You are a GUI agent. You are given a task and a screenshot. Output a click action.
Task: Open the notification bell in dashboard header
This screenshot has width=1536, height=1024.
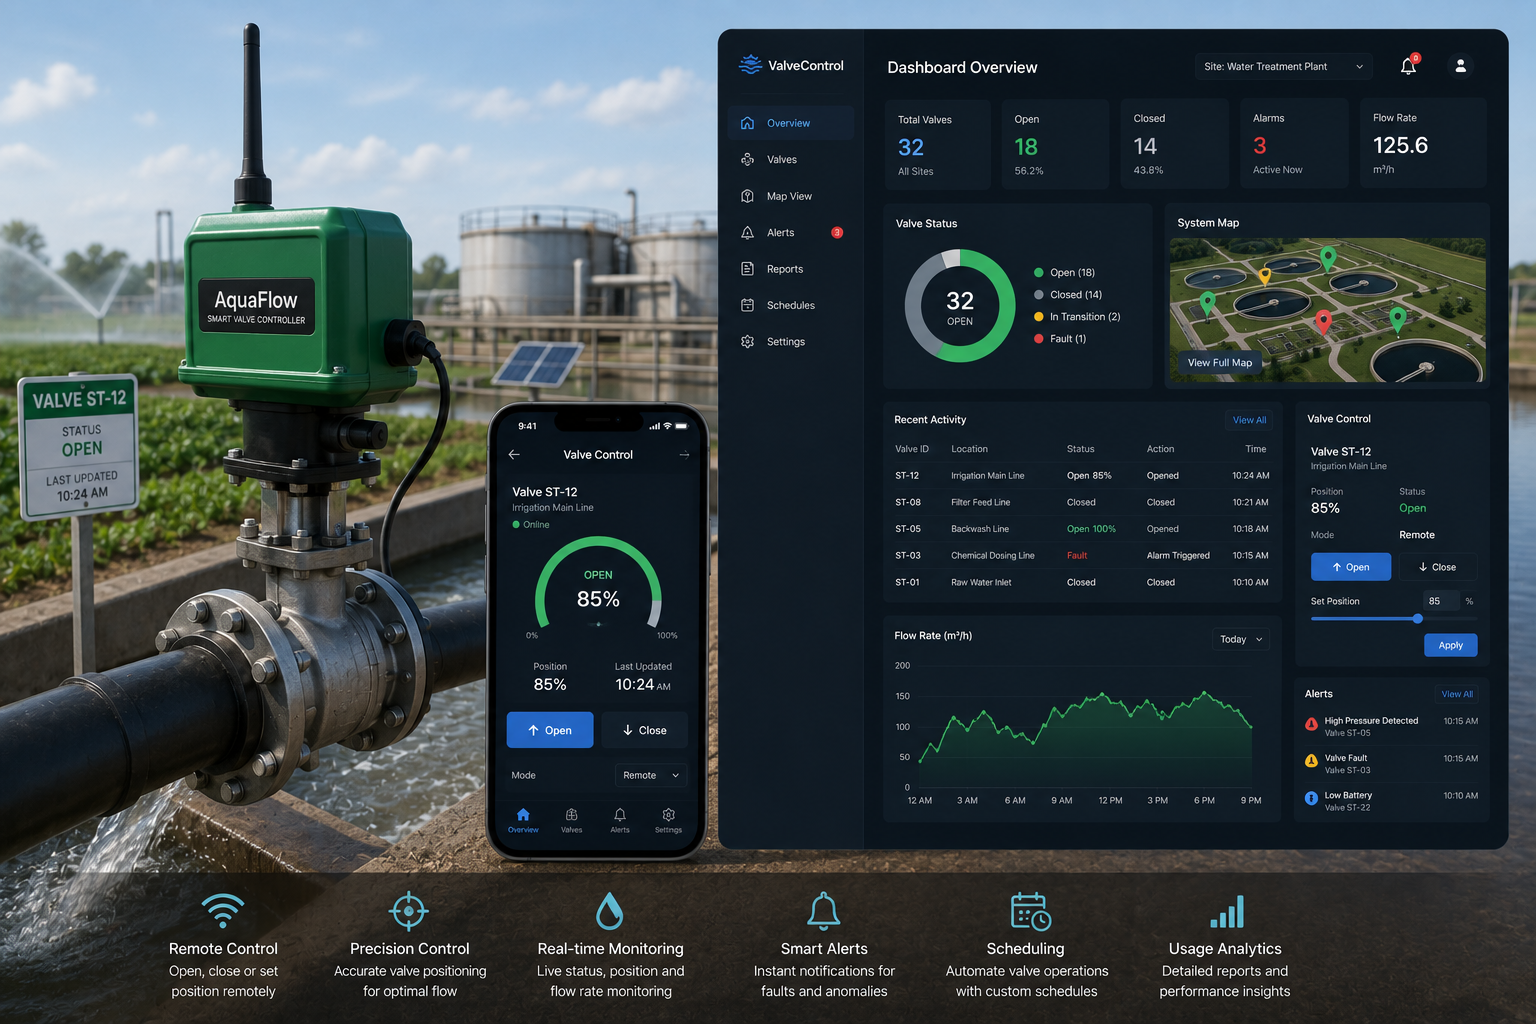click(x=1408, y=66)
